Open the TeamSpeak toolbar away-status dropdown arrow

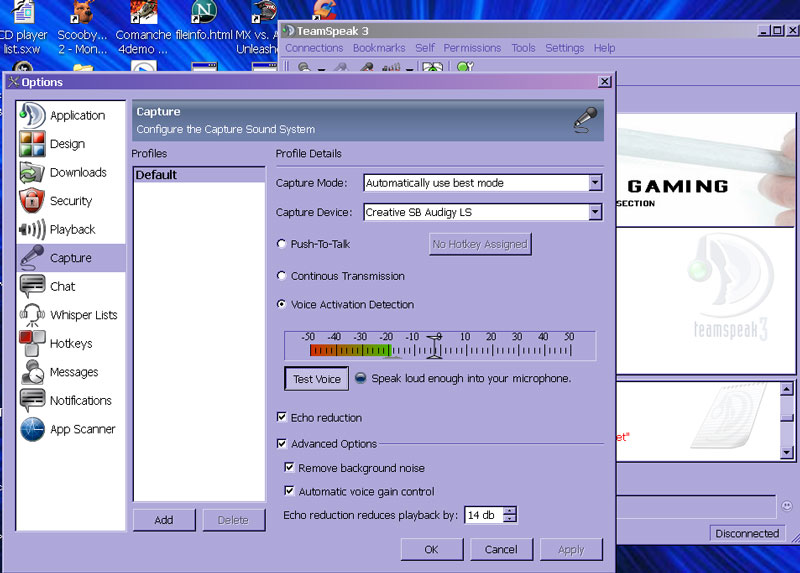click(321, 68)
